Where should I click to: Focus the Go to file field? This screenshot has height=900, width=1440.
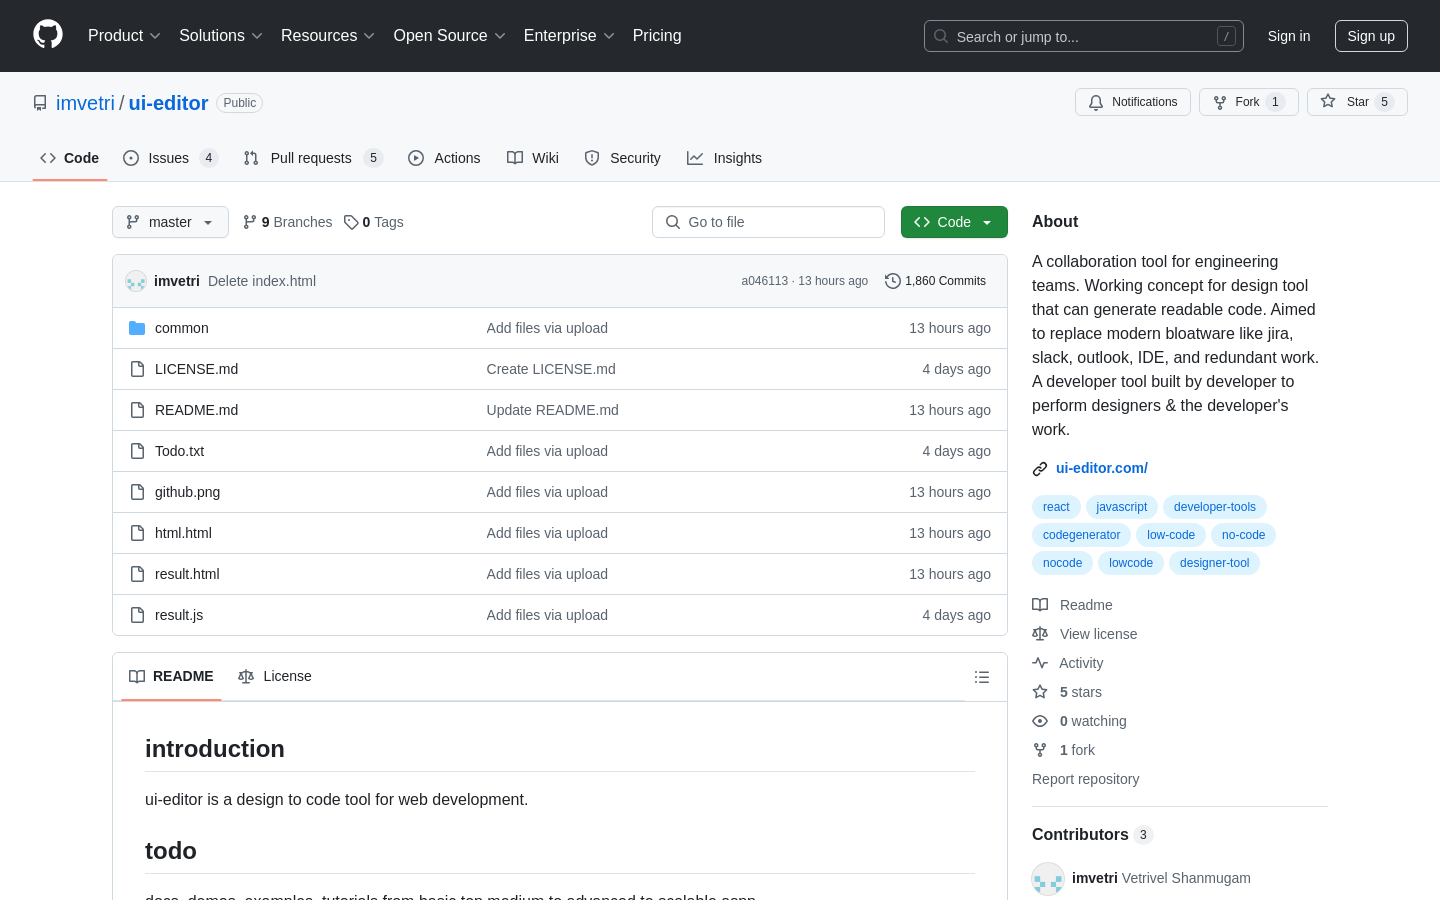(768, 222)
